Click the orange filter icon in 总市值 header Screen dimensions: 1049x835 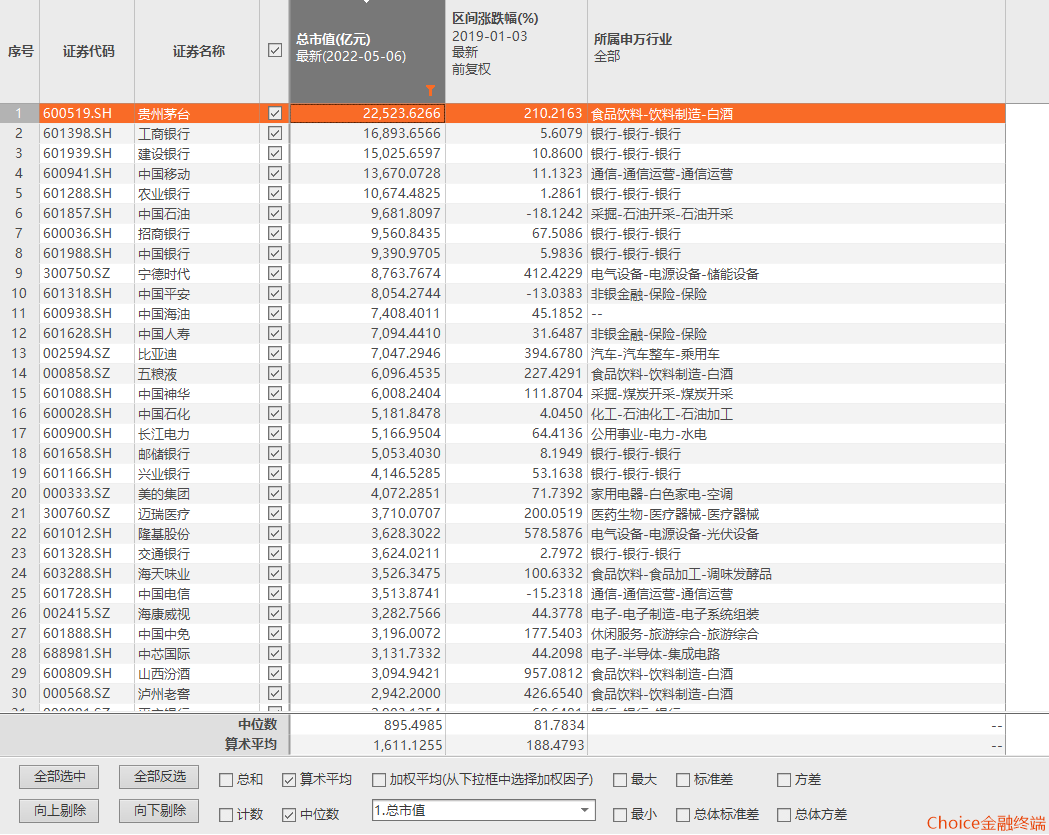pos(430,90)
